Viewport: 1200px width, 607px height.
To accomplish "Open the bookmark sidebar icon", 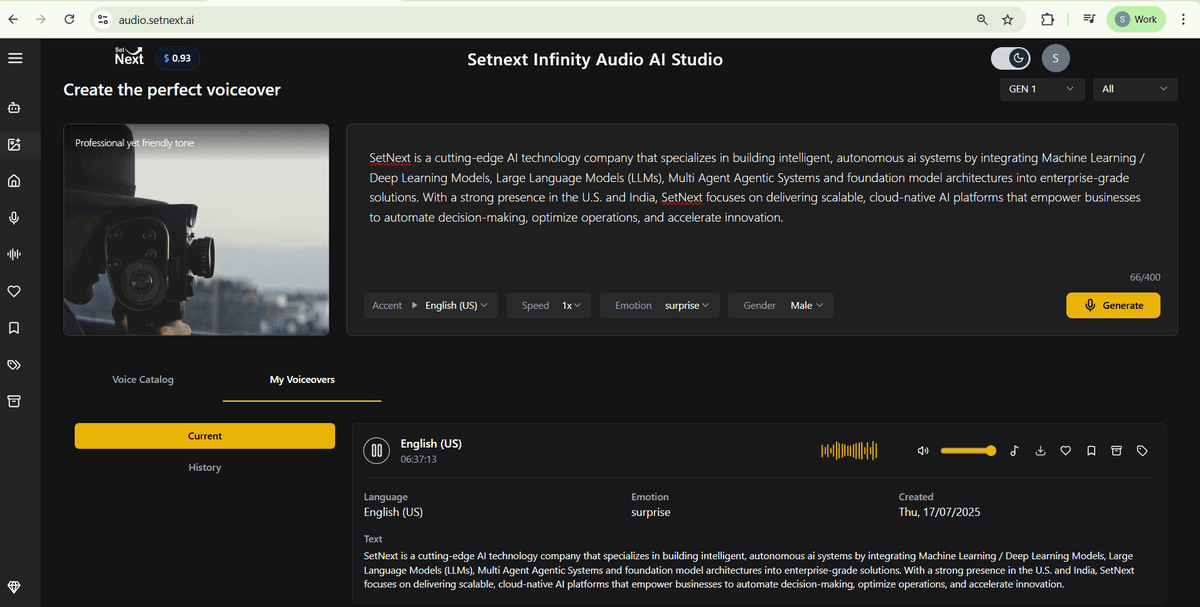I will [x=14, y=328].
